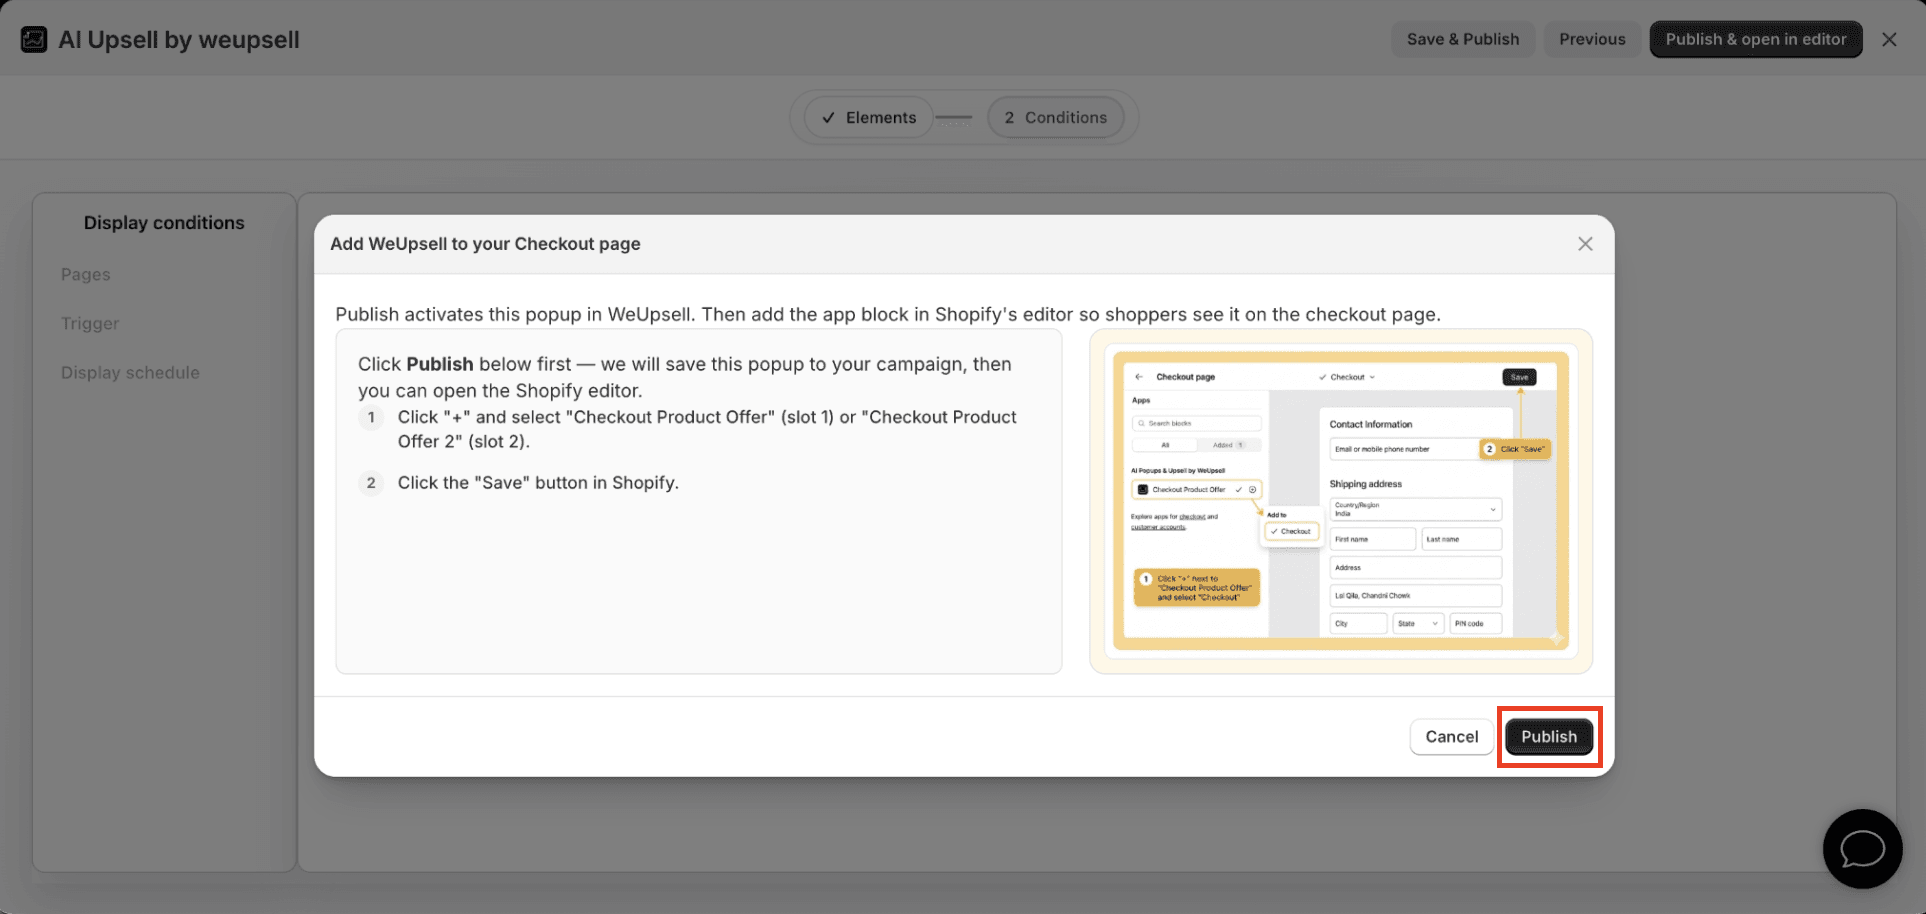
Task: Click the Elements step checkmark icon
Action: pos(828,118)
